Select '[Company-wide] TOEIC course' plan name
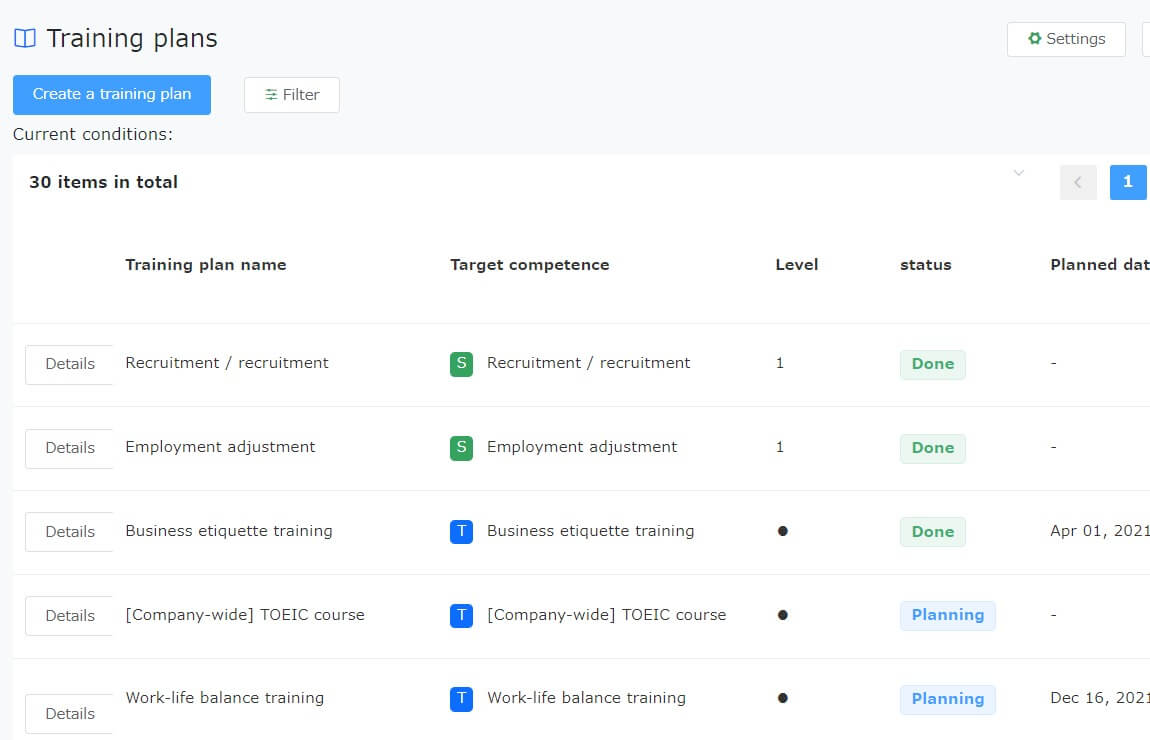This screenshot has height=740, width=1150. click(245, 615)
